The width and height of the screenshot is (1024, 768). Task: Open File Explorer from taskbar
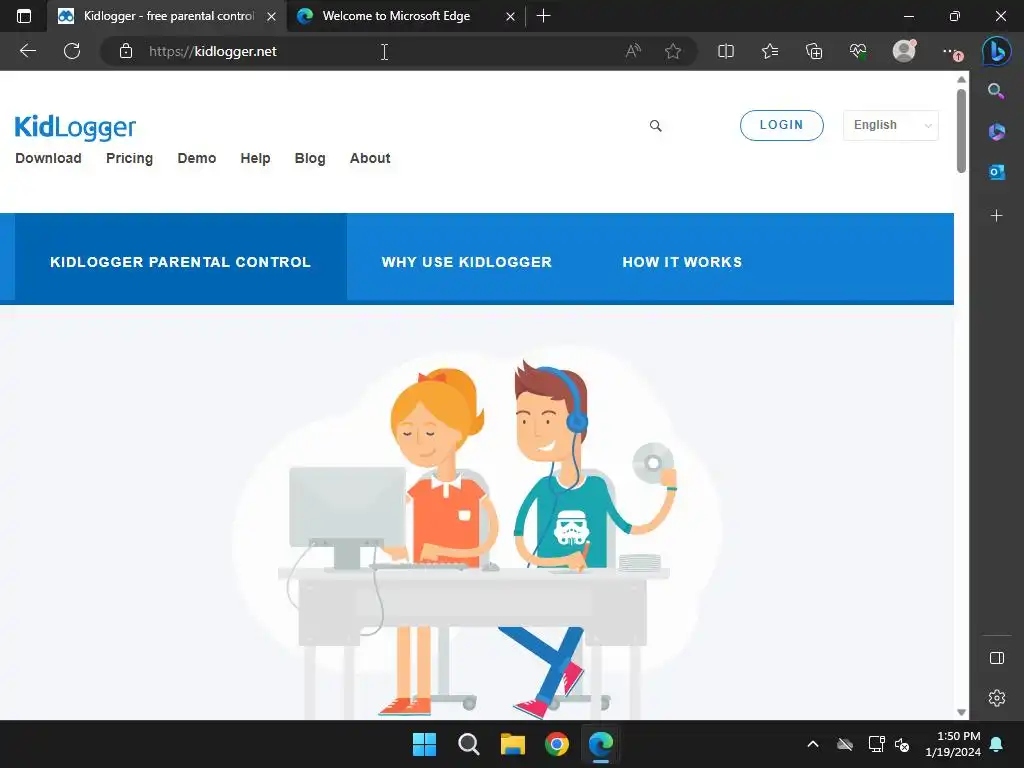[x=513, y=744]
